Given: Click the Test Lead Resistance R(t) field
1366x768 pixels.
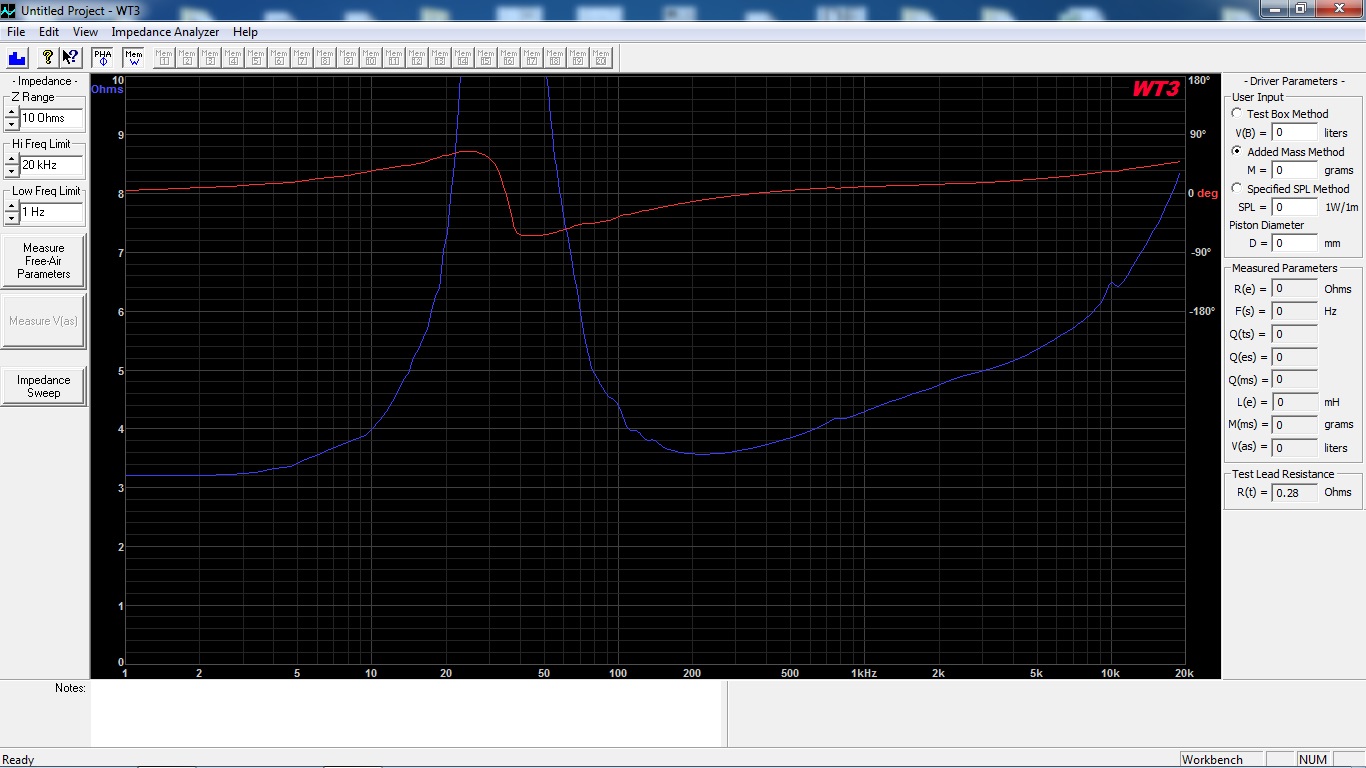Looking at the screenshot, I should tap(1295, 492).
